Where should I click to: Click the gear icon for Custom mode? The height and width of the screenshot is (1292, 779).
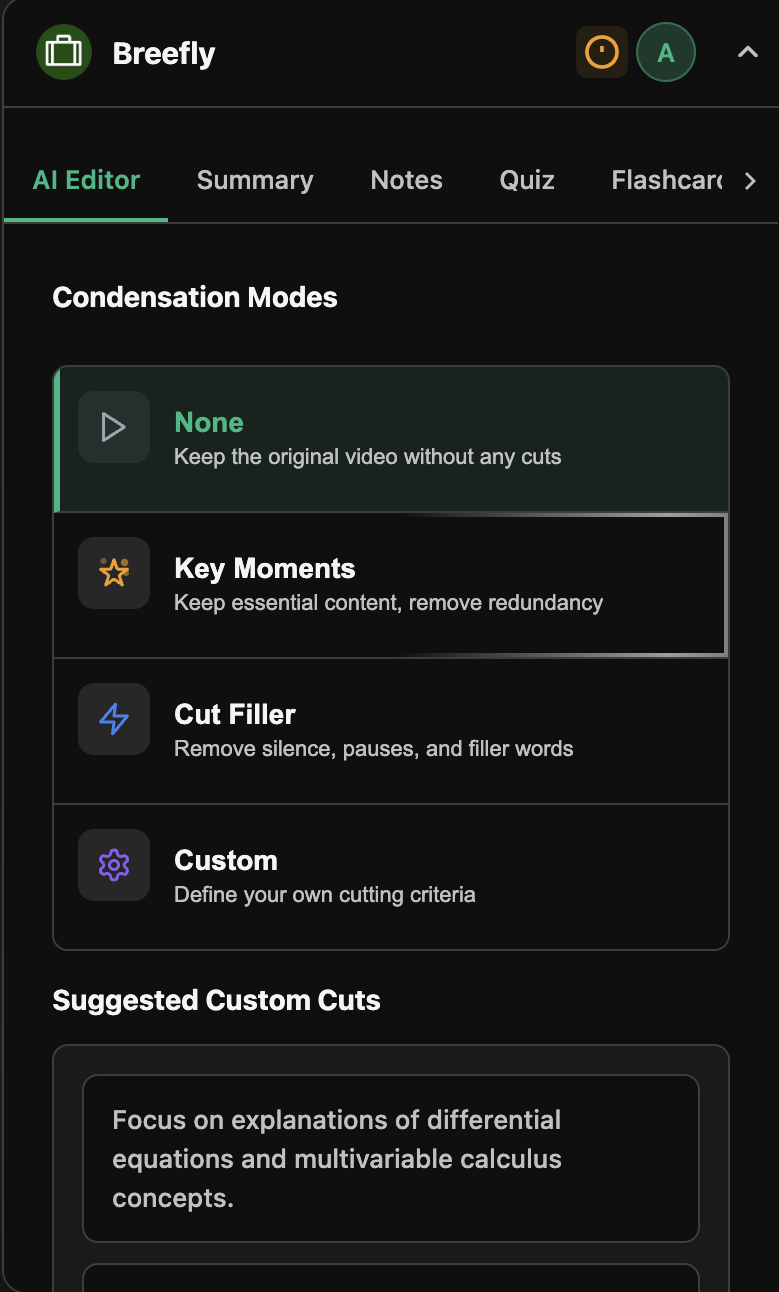tap(113, 865)
